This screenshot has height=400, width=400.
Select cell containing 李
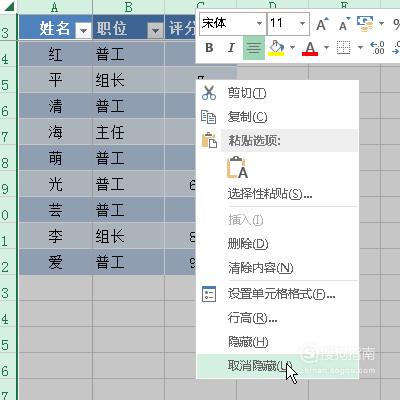coord(55,236)
